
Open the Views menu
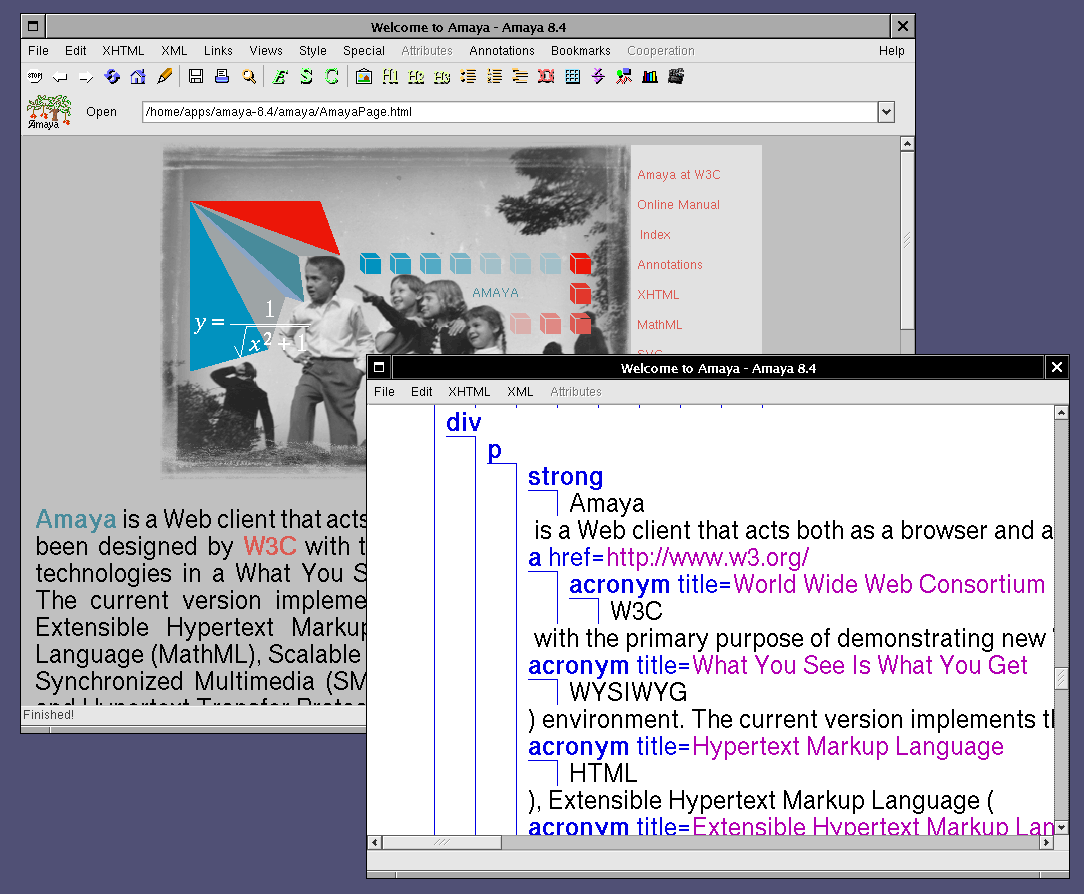pyautogui.click(x=266, y=51)
